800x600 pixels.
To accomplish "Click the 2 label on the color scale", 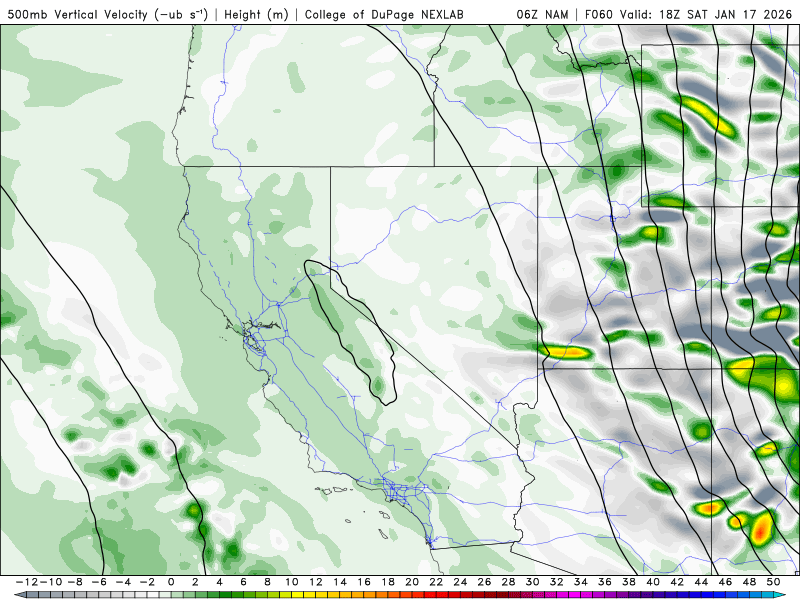I will pyautogui.click(x=195, y=582).
